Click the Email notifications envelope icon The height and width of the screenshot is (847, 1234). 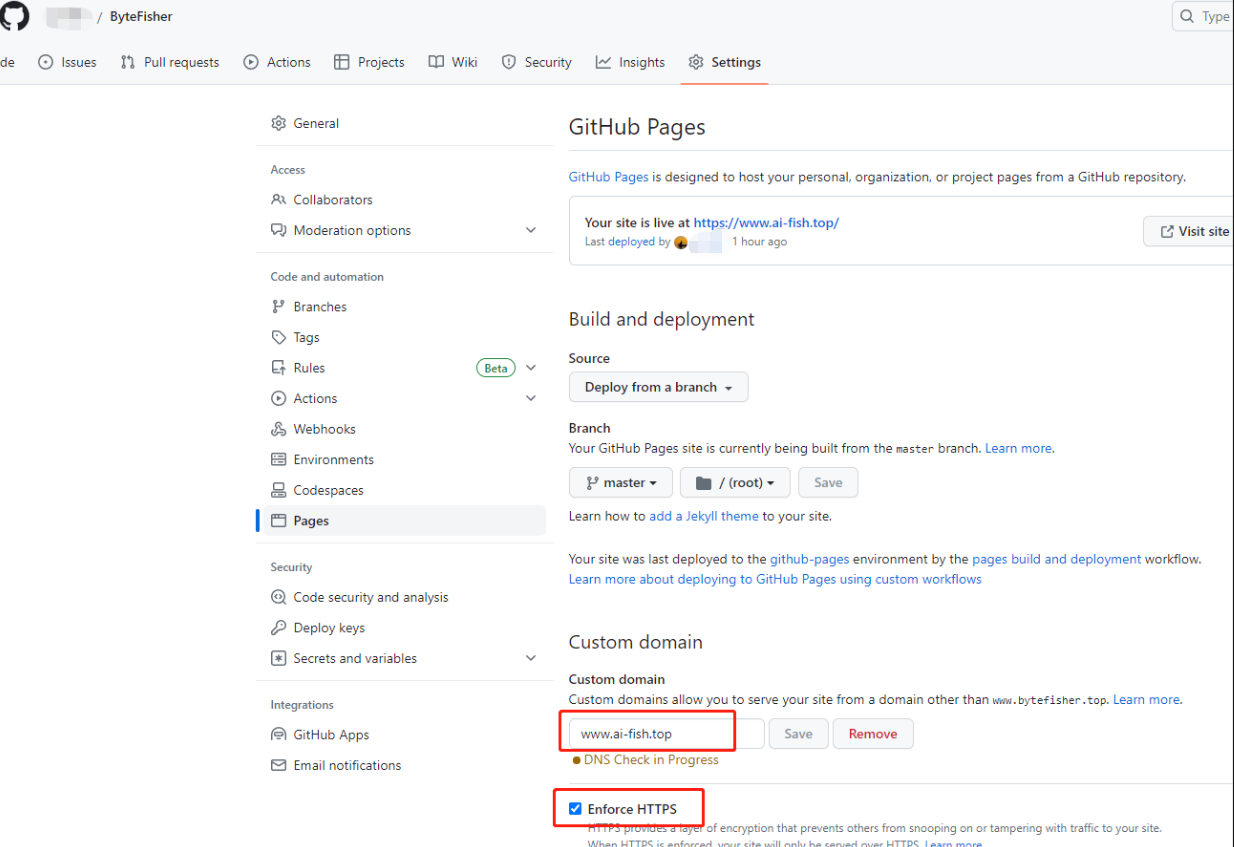point(279,765)
